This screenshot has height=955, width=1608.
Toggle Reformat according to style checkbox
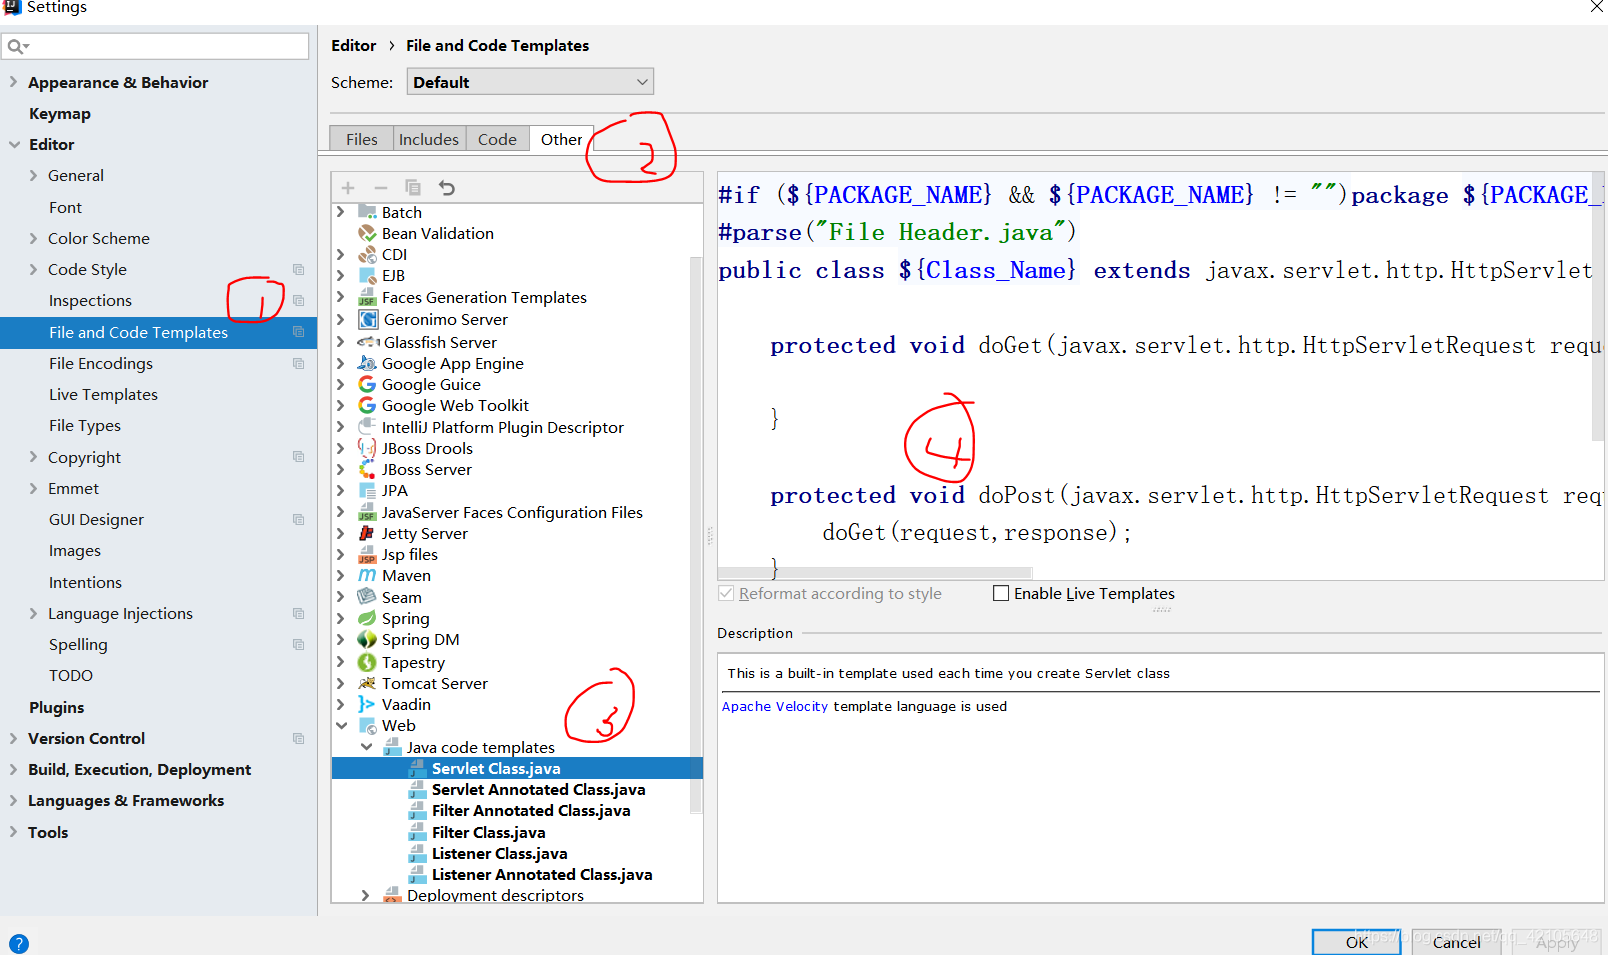[x=726, y=593]
